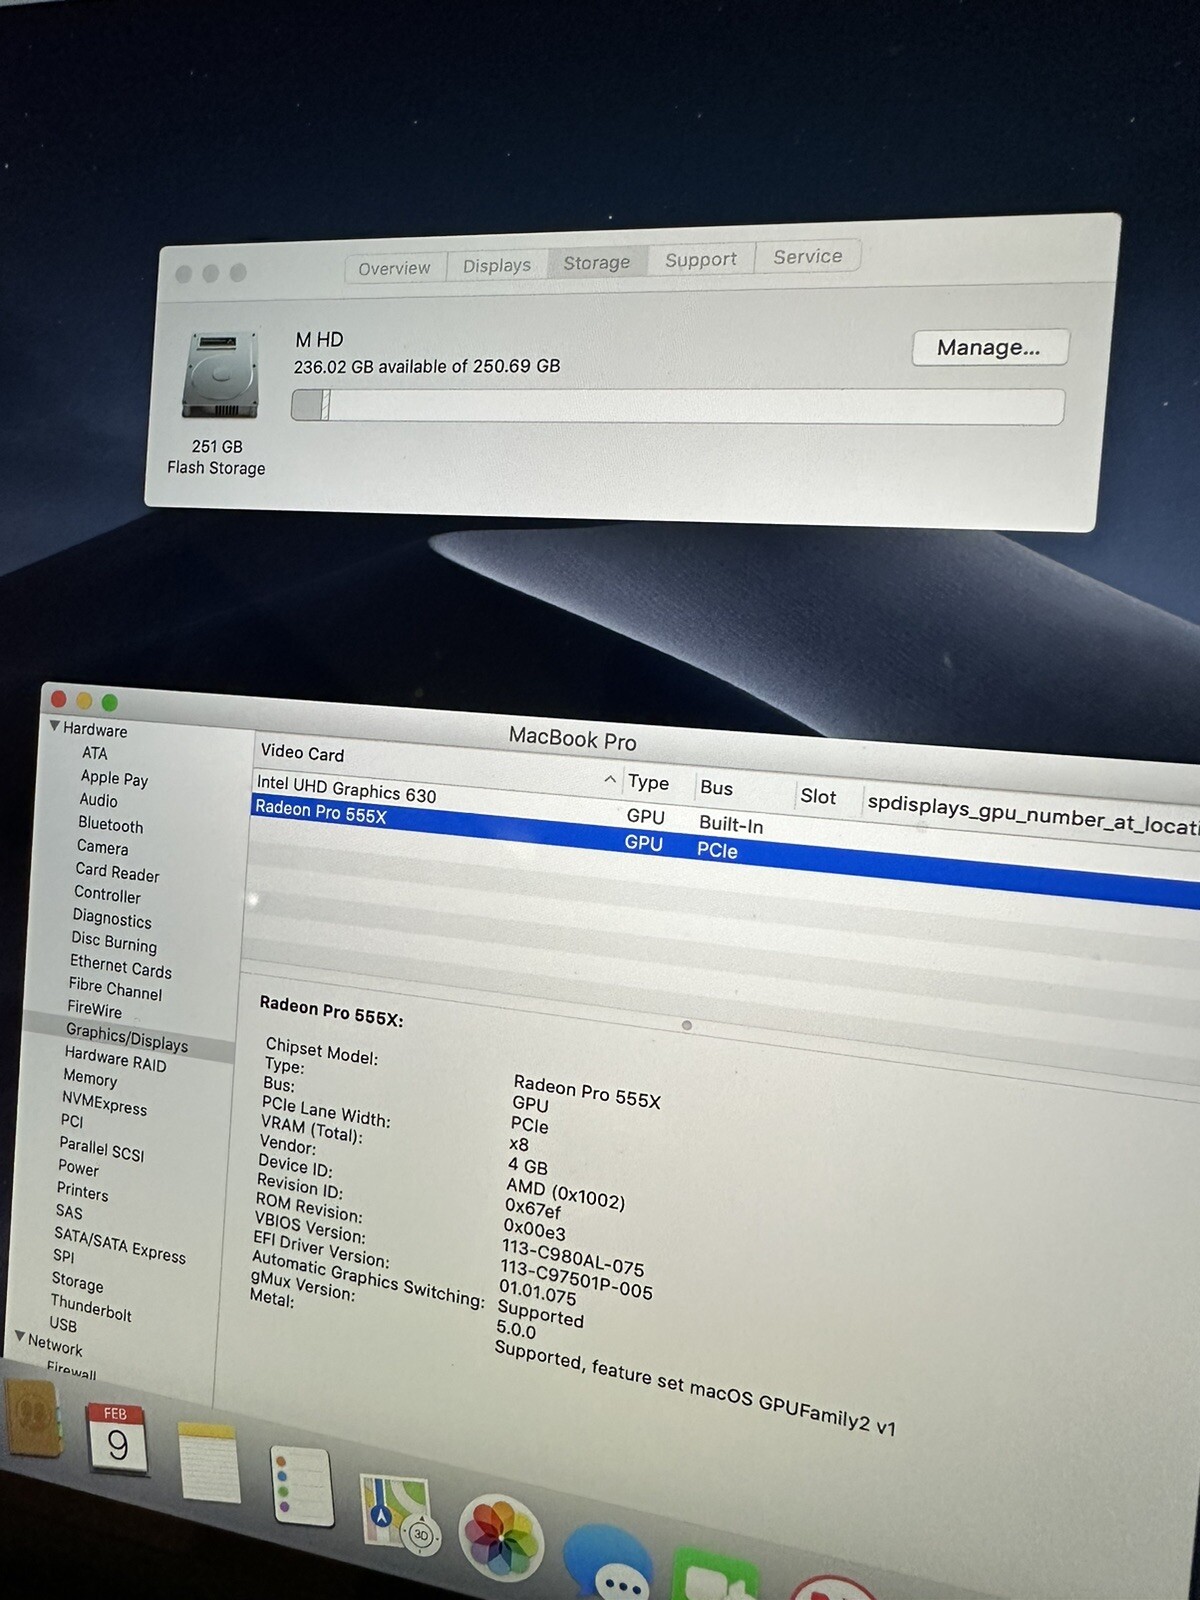Viewport: 1200px width, 1600px height.
Task: Select Storage in the System Information sidebar
Action: pos(77,1282)
